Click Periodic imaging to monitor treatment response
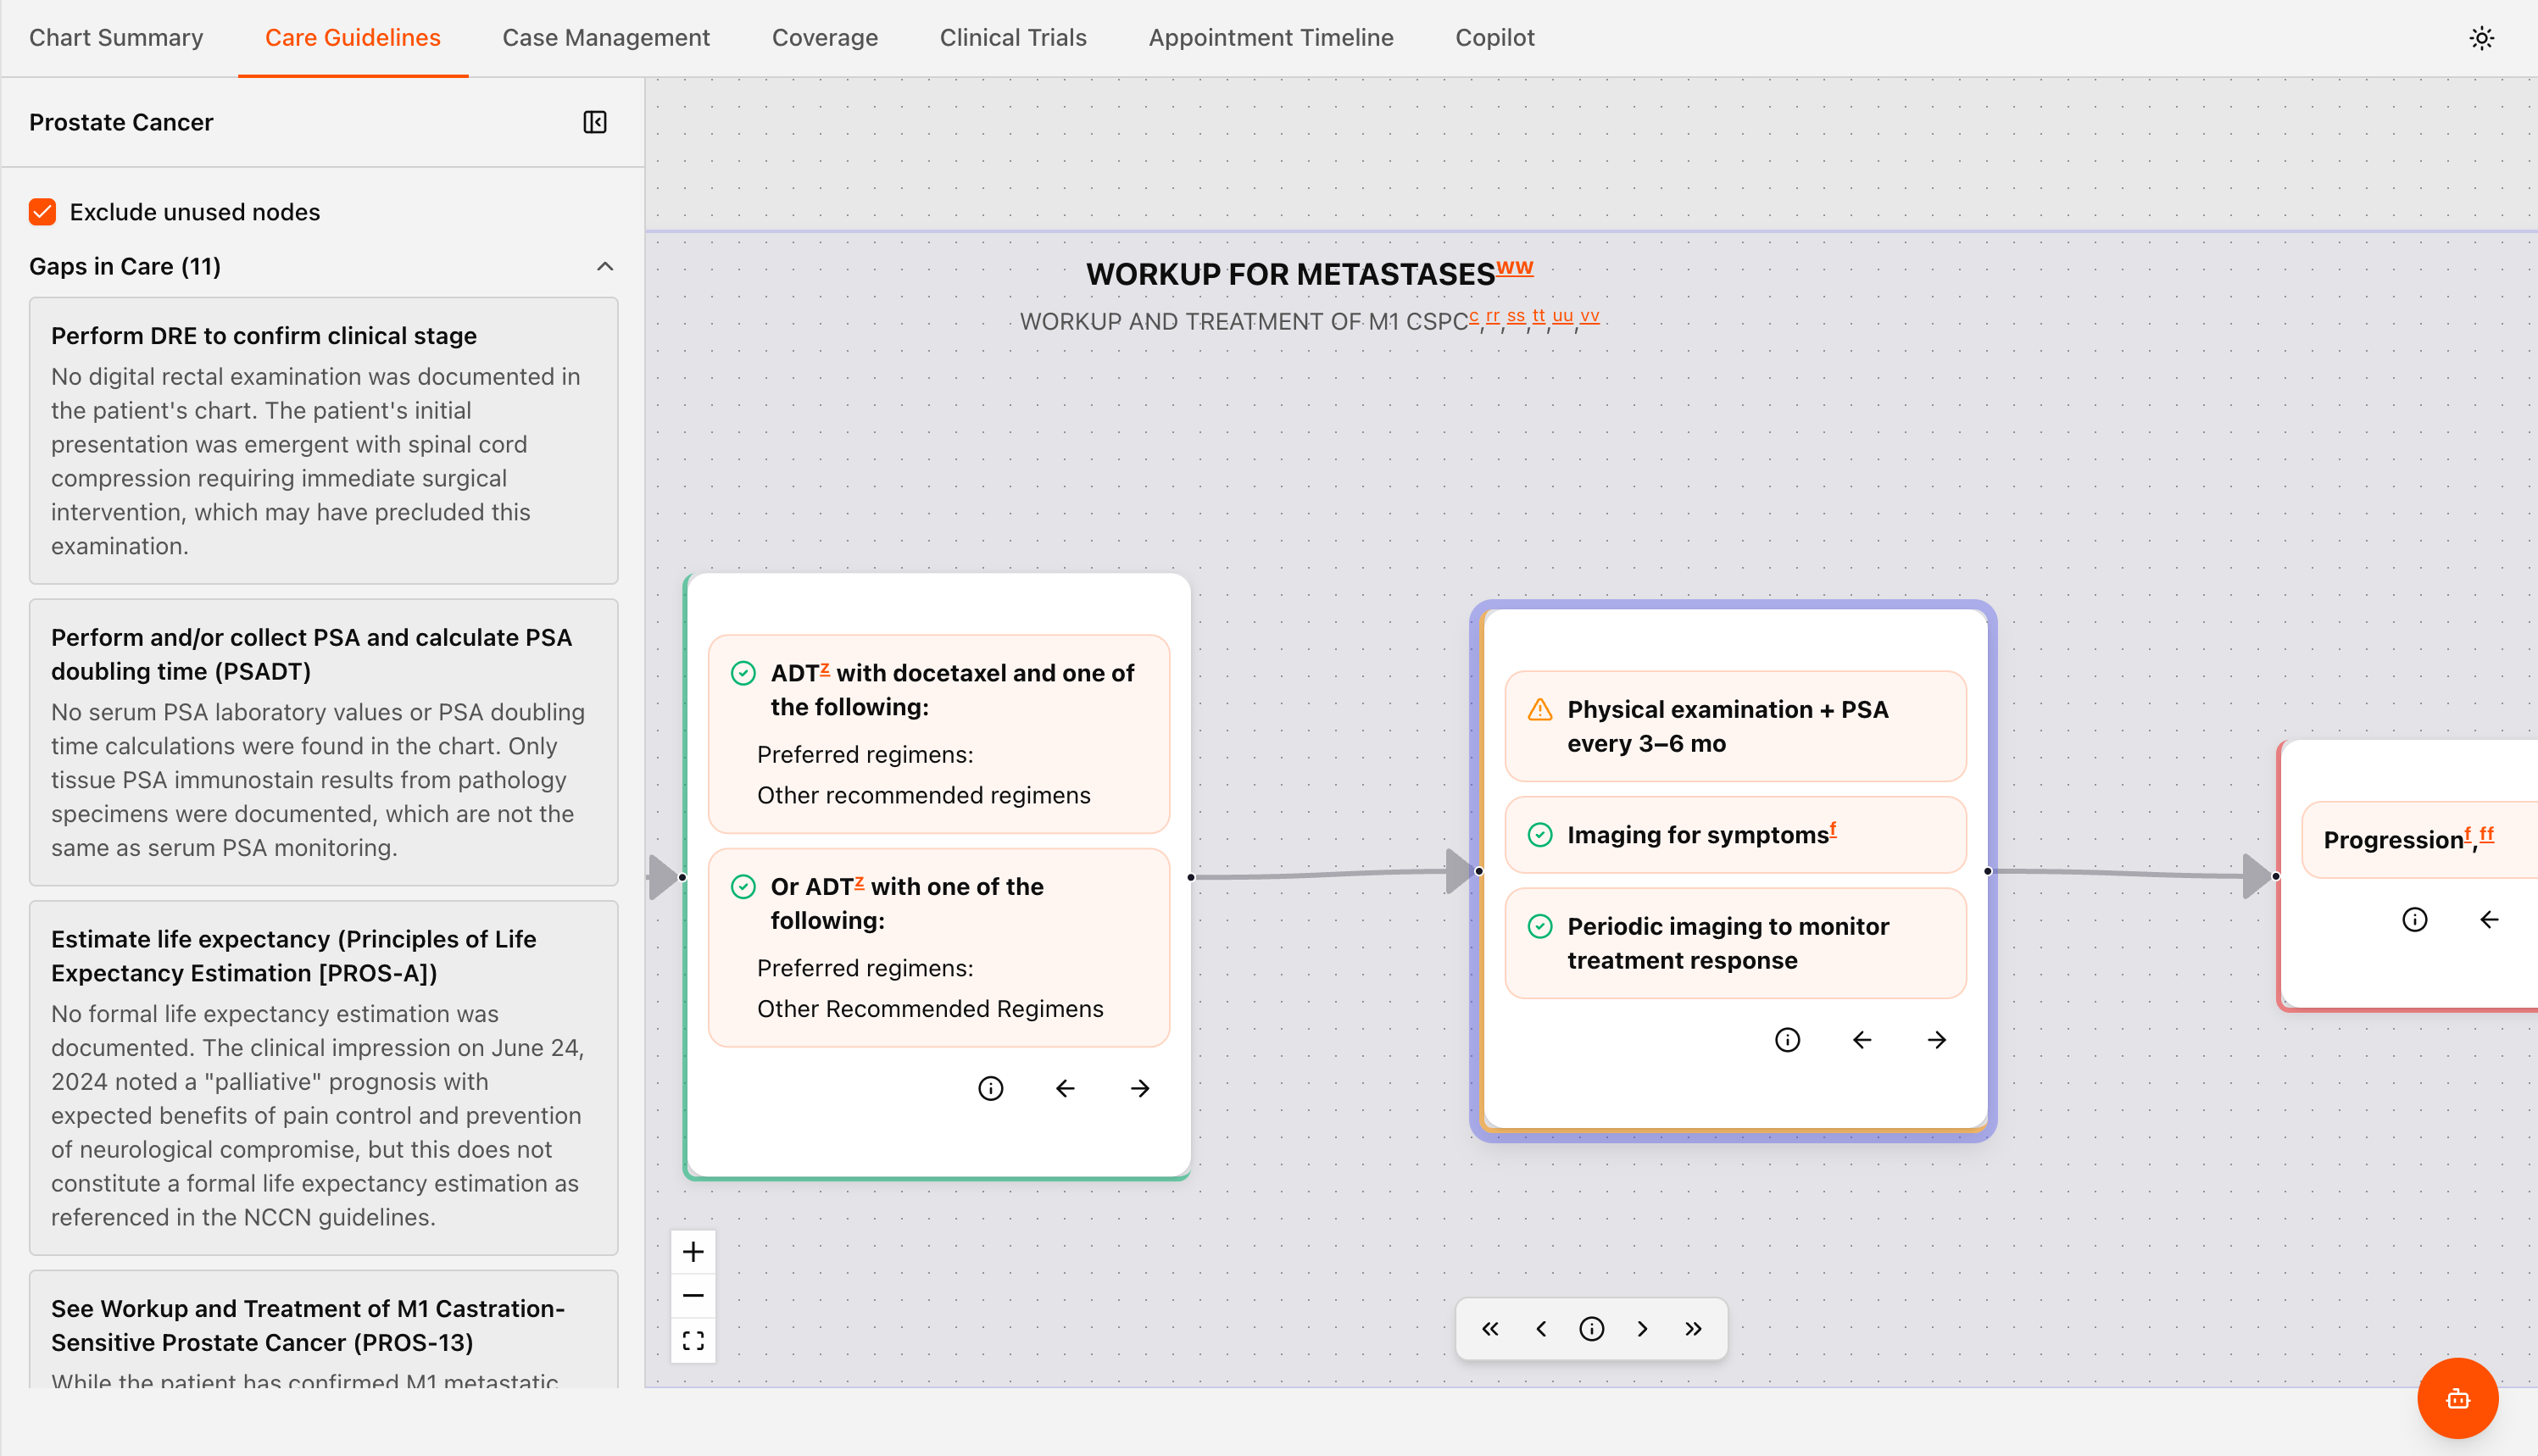 tap(1735, 943)
